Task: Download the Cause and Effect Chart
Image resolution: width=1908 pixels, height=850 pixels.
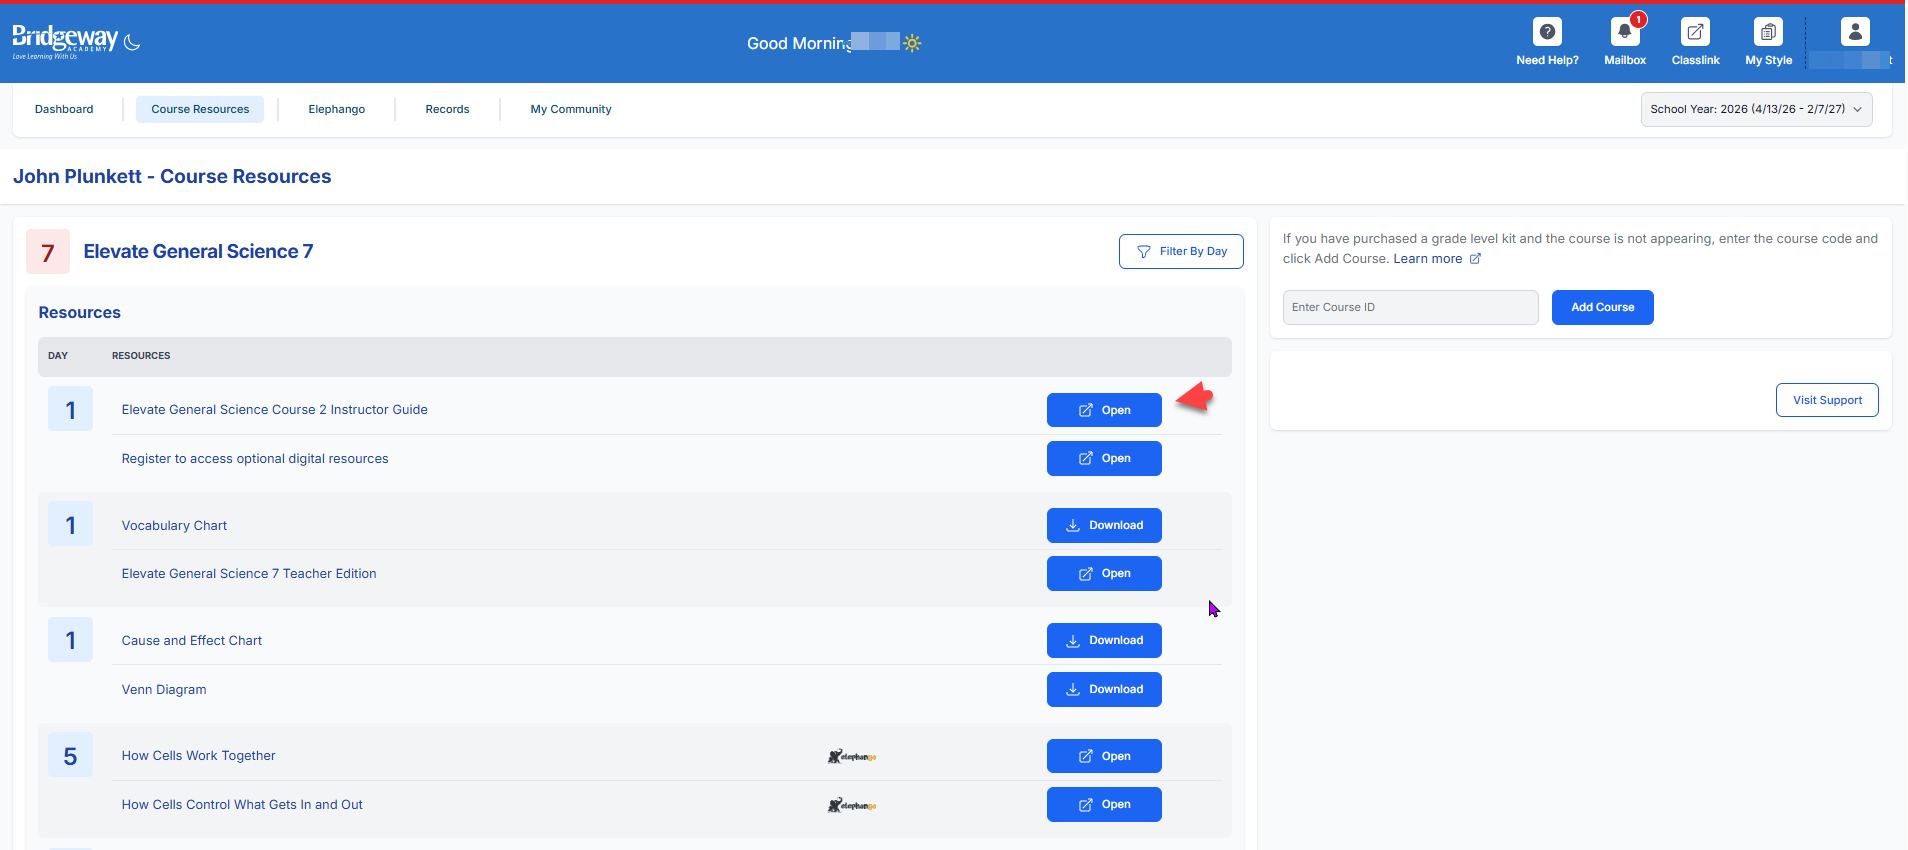Action: point(1104,640)
